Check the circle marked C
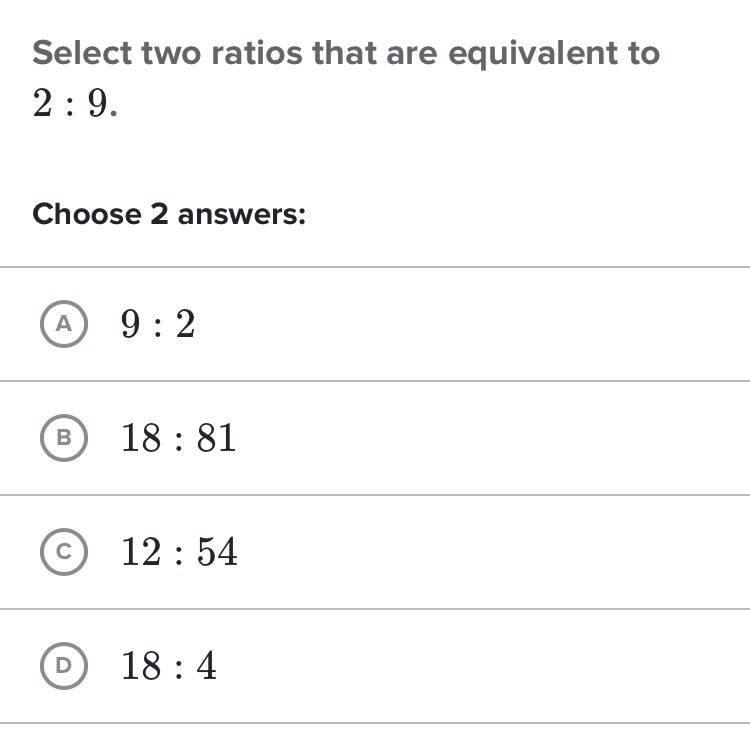750x750 pixels. pos(64,551)
